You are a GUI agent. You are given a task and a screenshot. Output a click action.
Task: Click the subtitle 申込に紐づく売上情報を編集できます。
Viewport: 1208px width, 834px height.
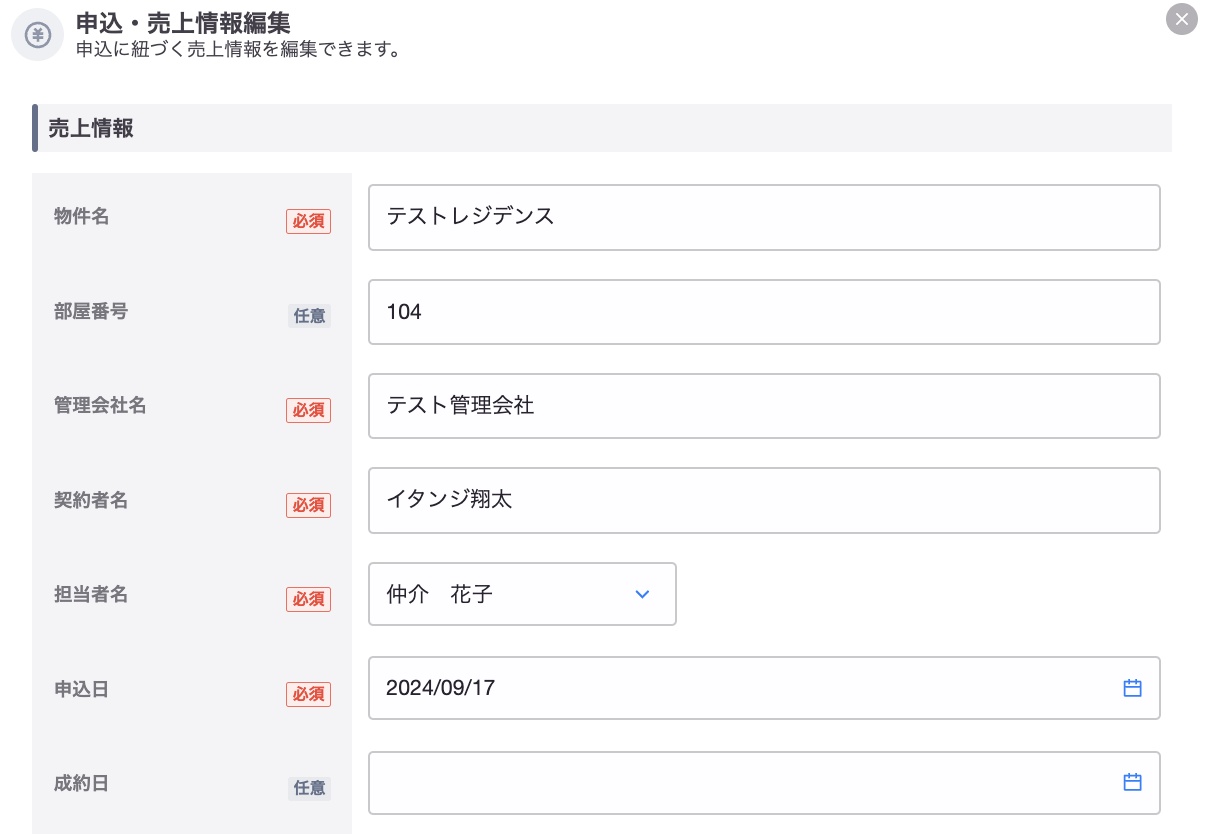(x=239, y=48)
